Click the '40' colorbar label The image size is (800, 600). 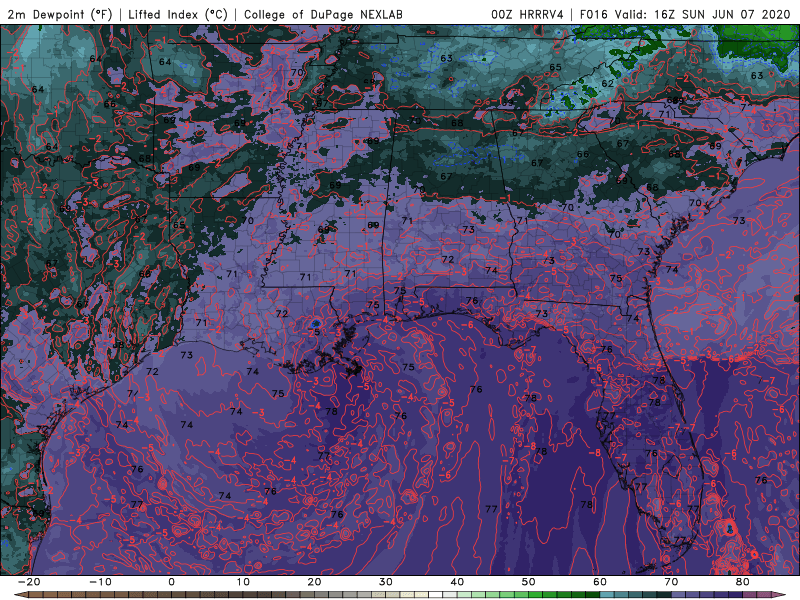(457, 582)
